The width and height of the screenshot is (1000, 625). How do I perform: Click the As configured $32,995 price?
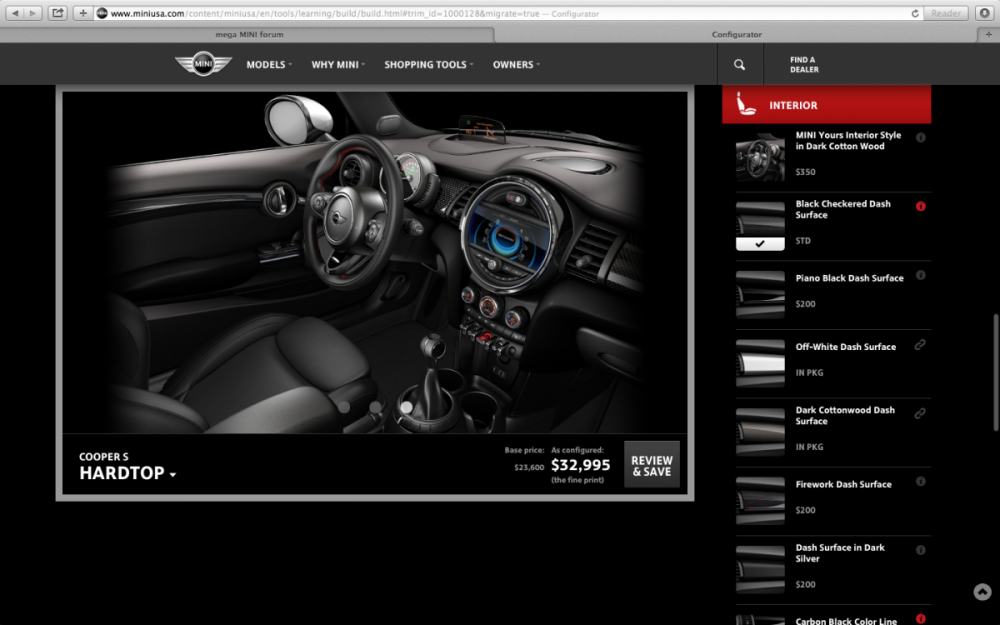click(580, 465)
